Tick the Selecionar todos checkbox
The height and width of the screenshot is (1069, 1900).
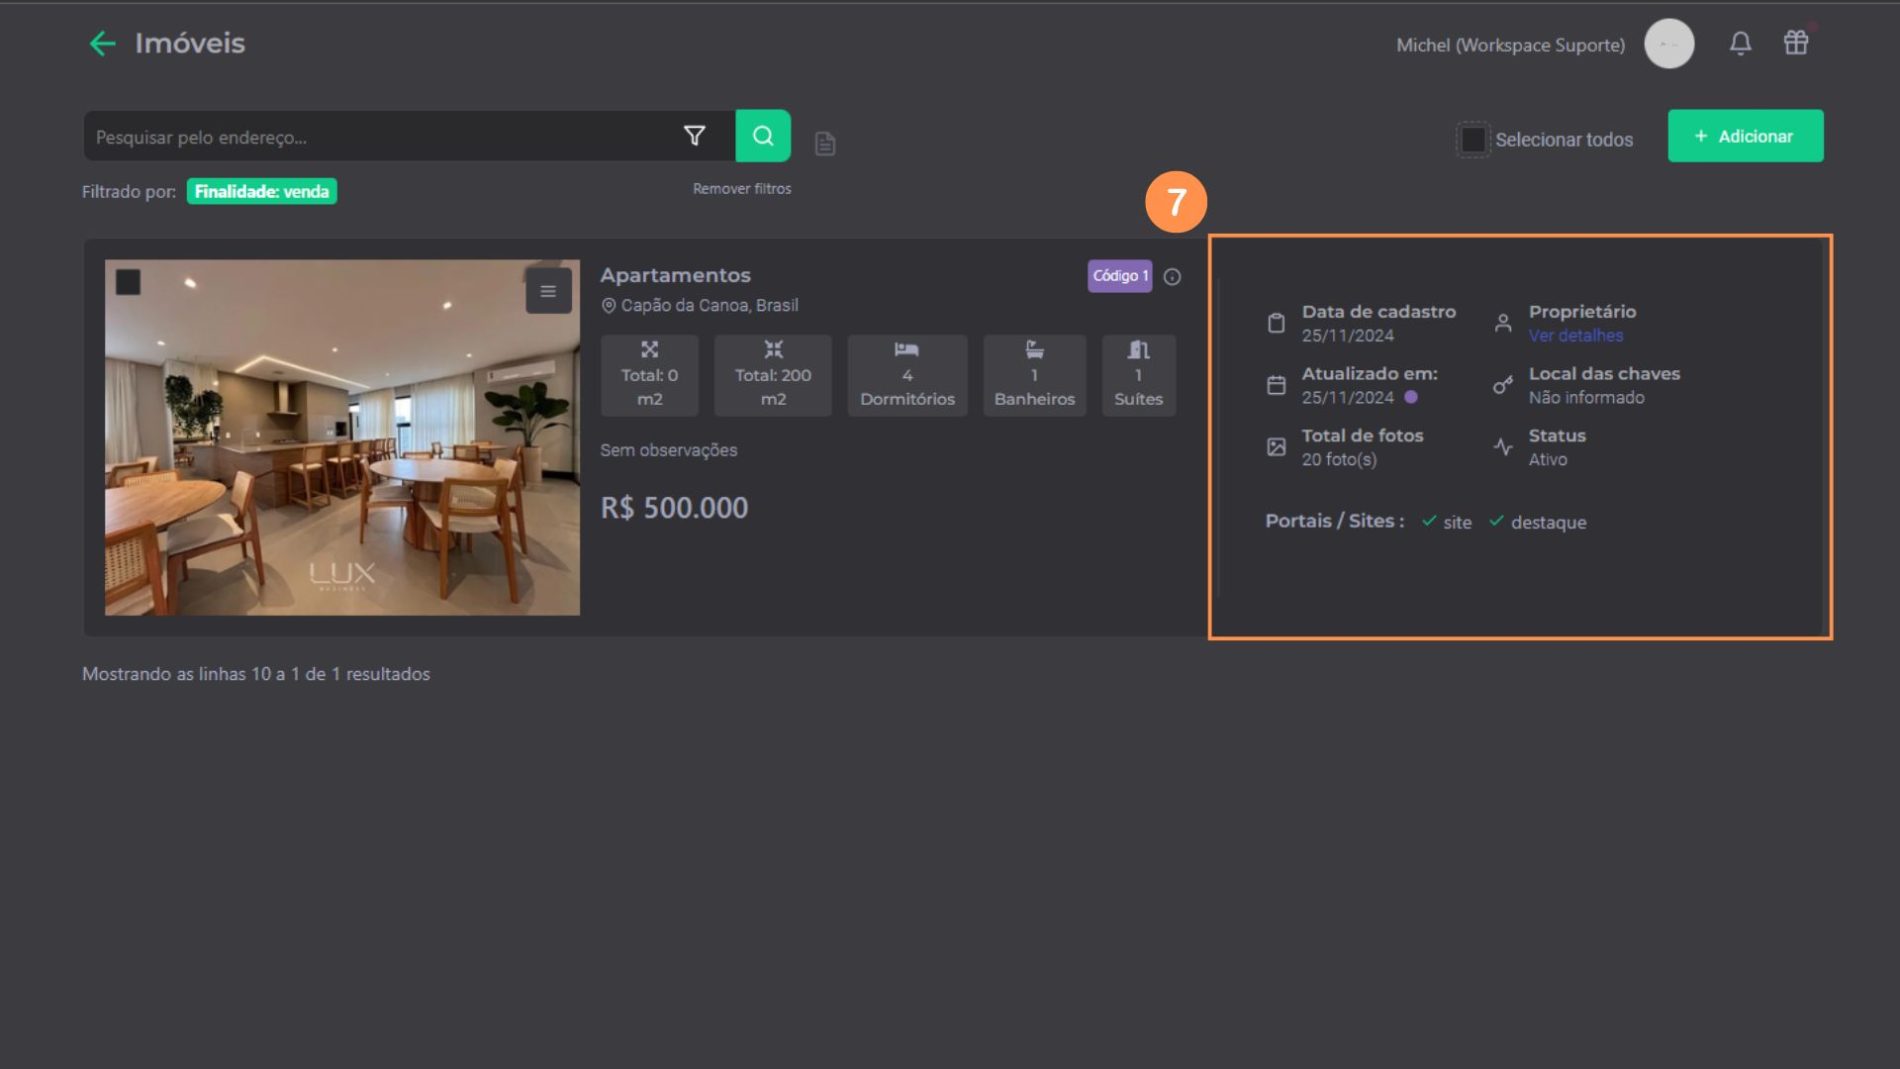coord(1472,140)
